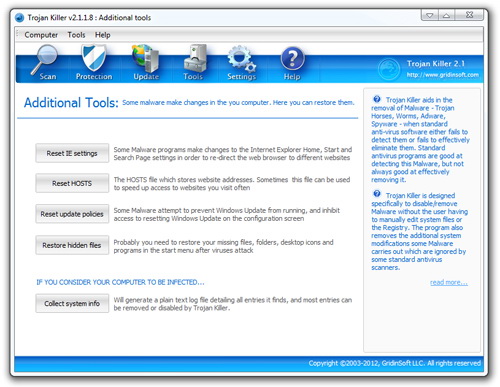The image size is (500, 387).
Task: Open the Computer menu
Action: click(41, 35)
